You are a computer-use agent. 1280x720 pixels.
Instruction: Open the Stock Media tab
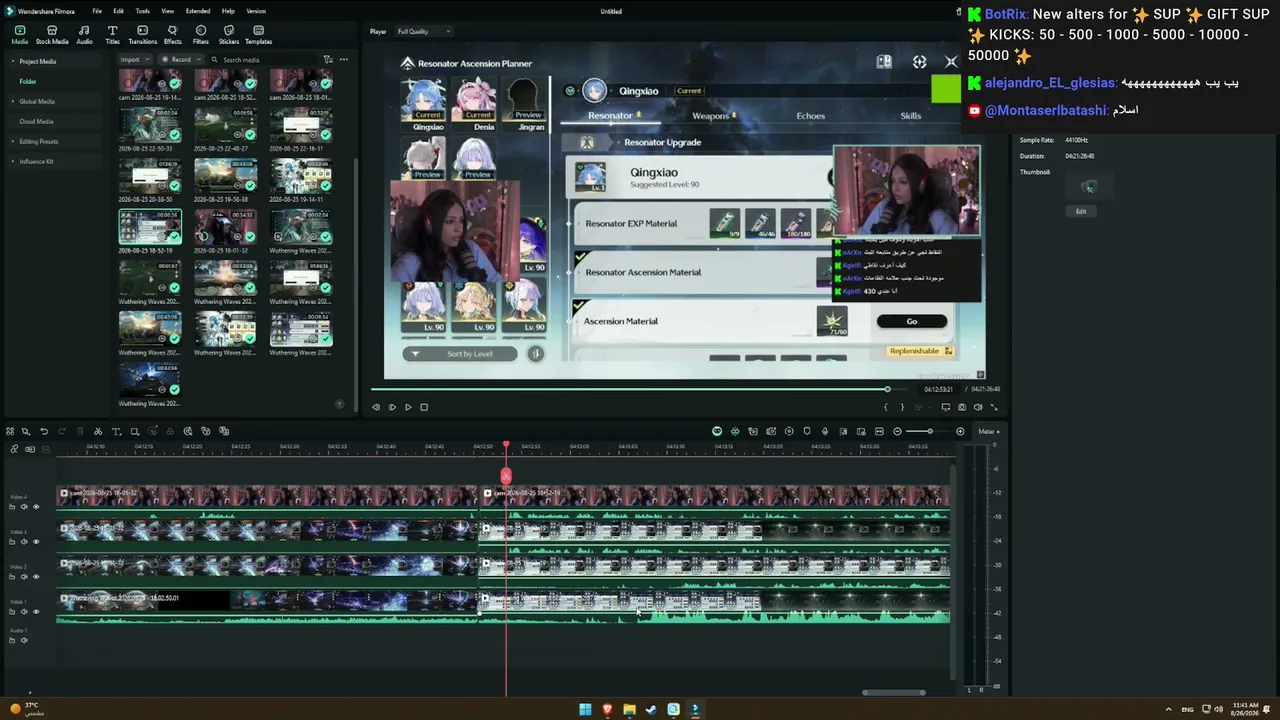[x=52, y=35]
